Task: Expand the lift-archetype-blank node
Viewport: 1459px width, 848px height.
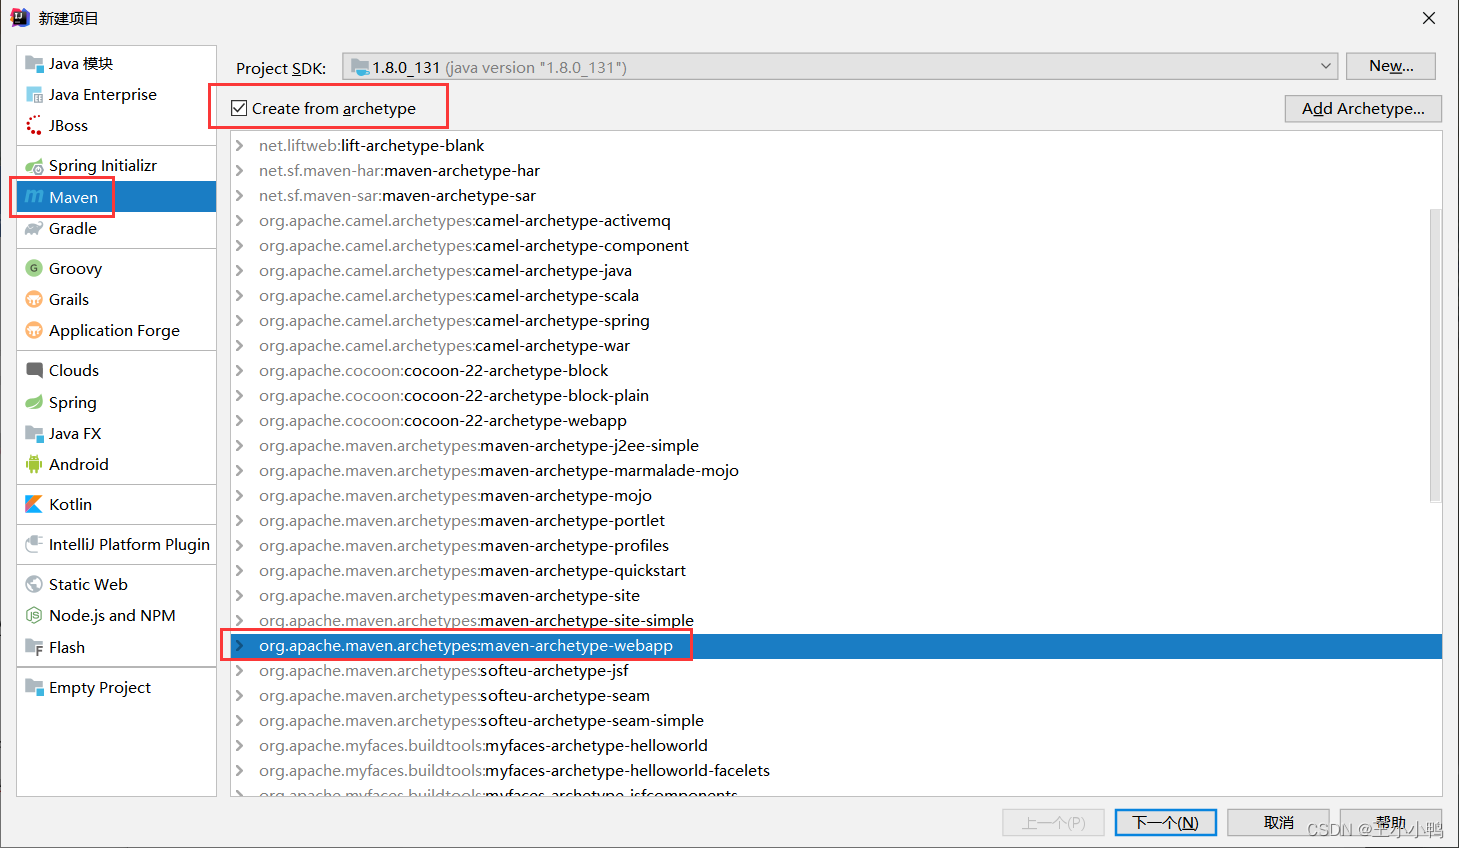Action: click(x=240, y=145)
